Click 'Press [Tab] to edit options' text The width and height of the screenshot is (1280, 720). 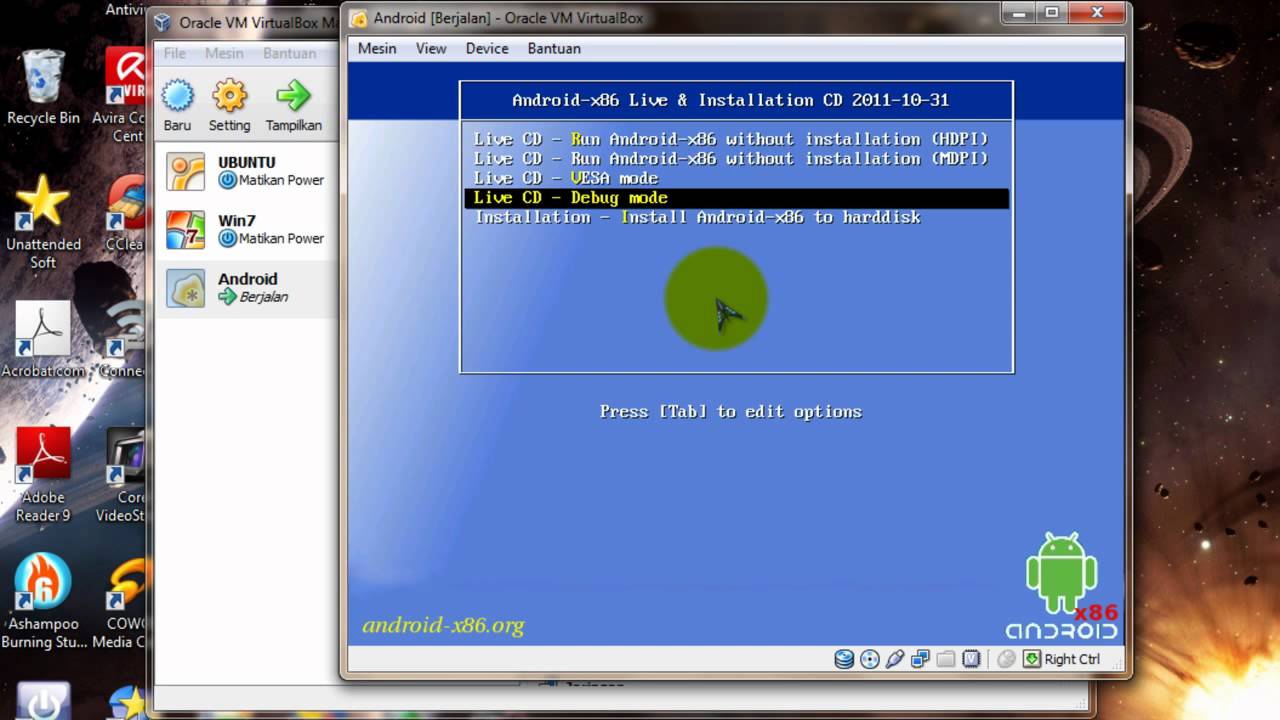click(x=731, y=411)
